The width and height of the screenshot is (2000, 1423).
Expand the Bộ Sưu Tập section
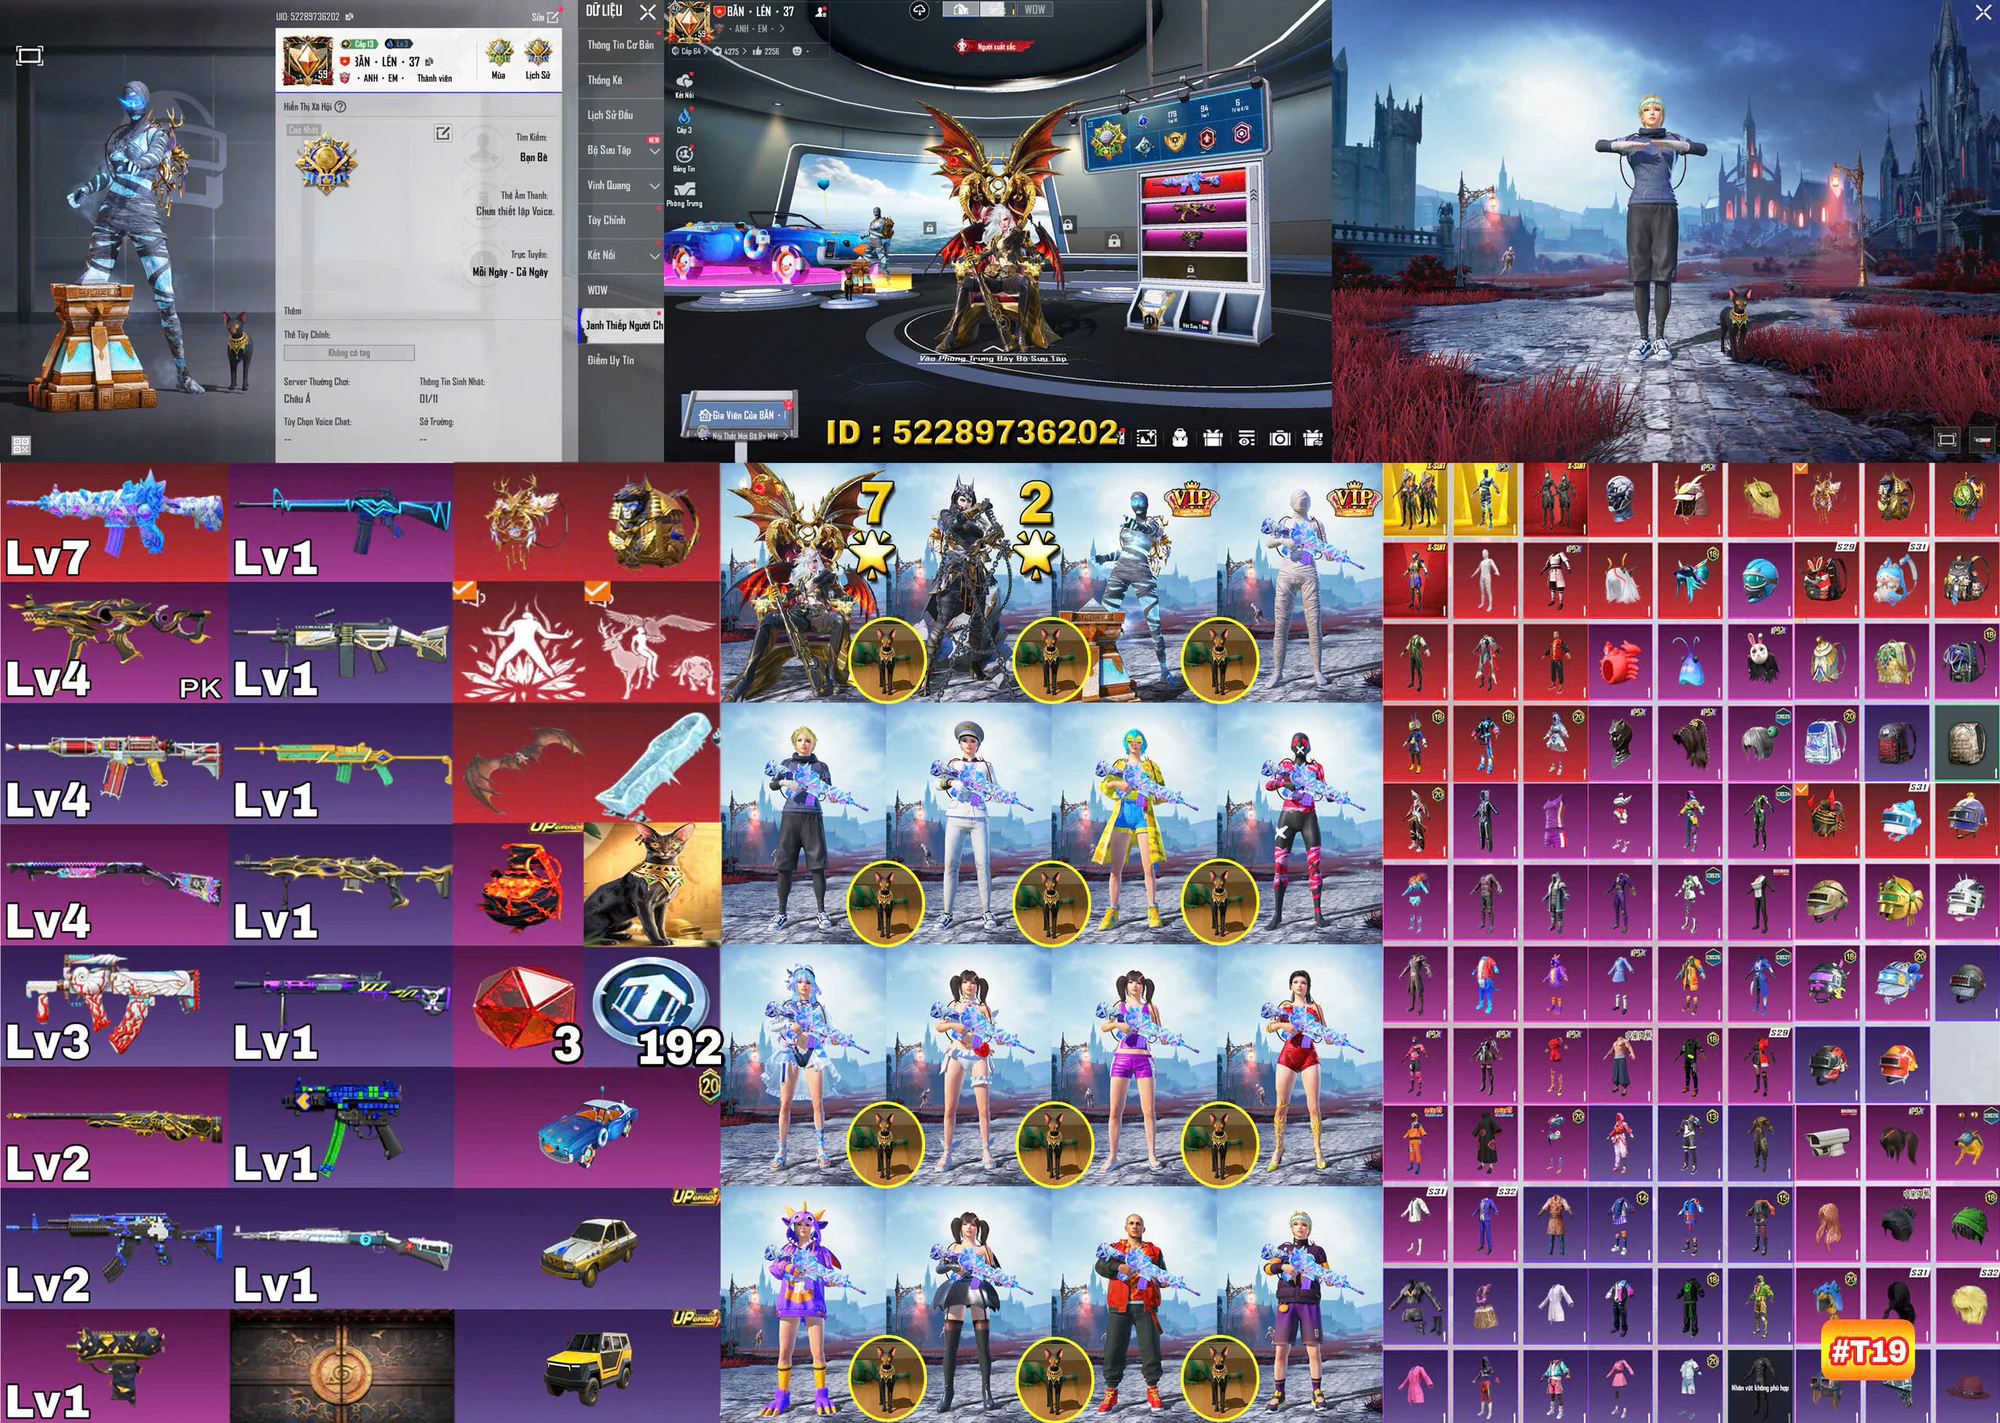(655, 151)
